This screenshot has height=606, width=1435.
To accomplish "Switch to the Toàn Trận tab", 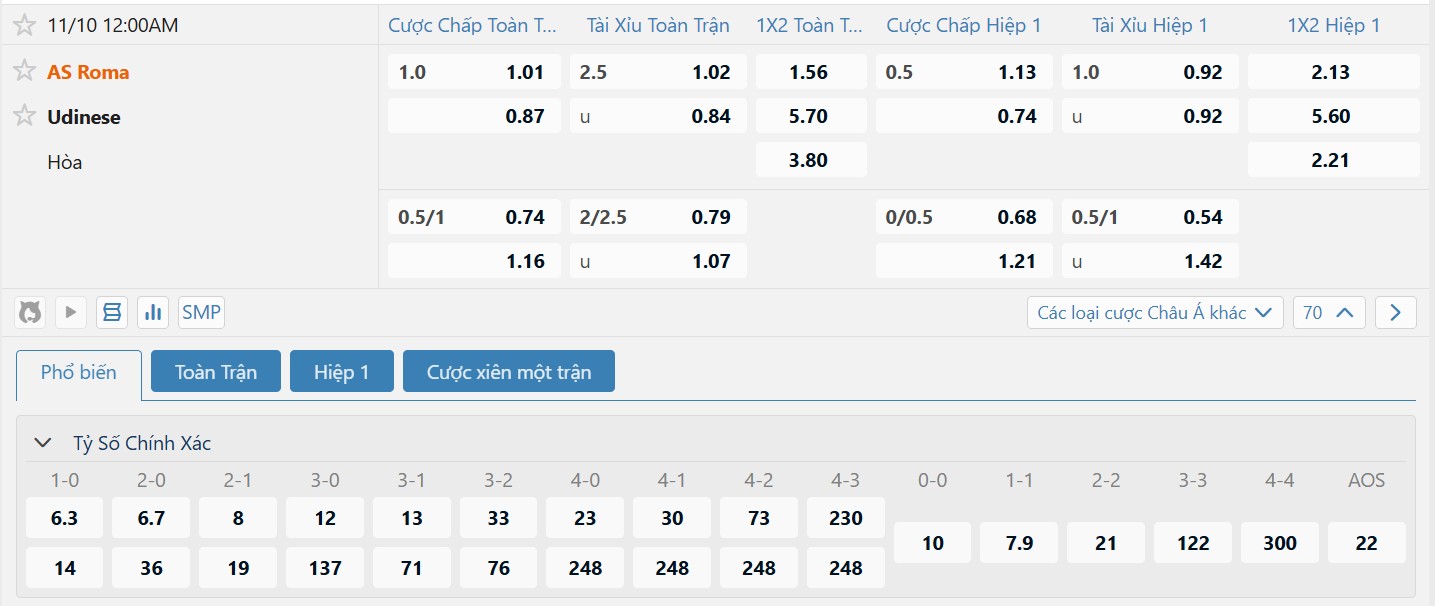I will (x=216, y=371).
